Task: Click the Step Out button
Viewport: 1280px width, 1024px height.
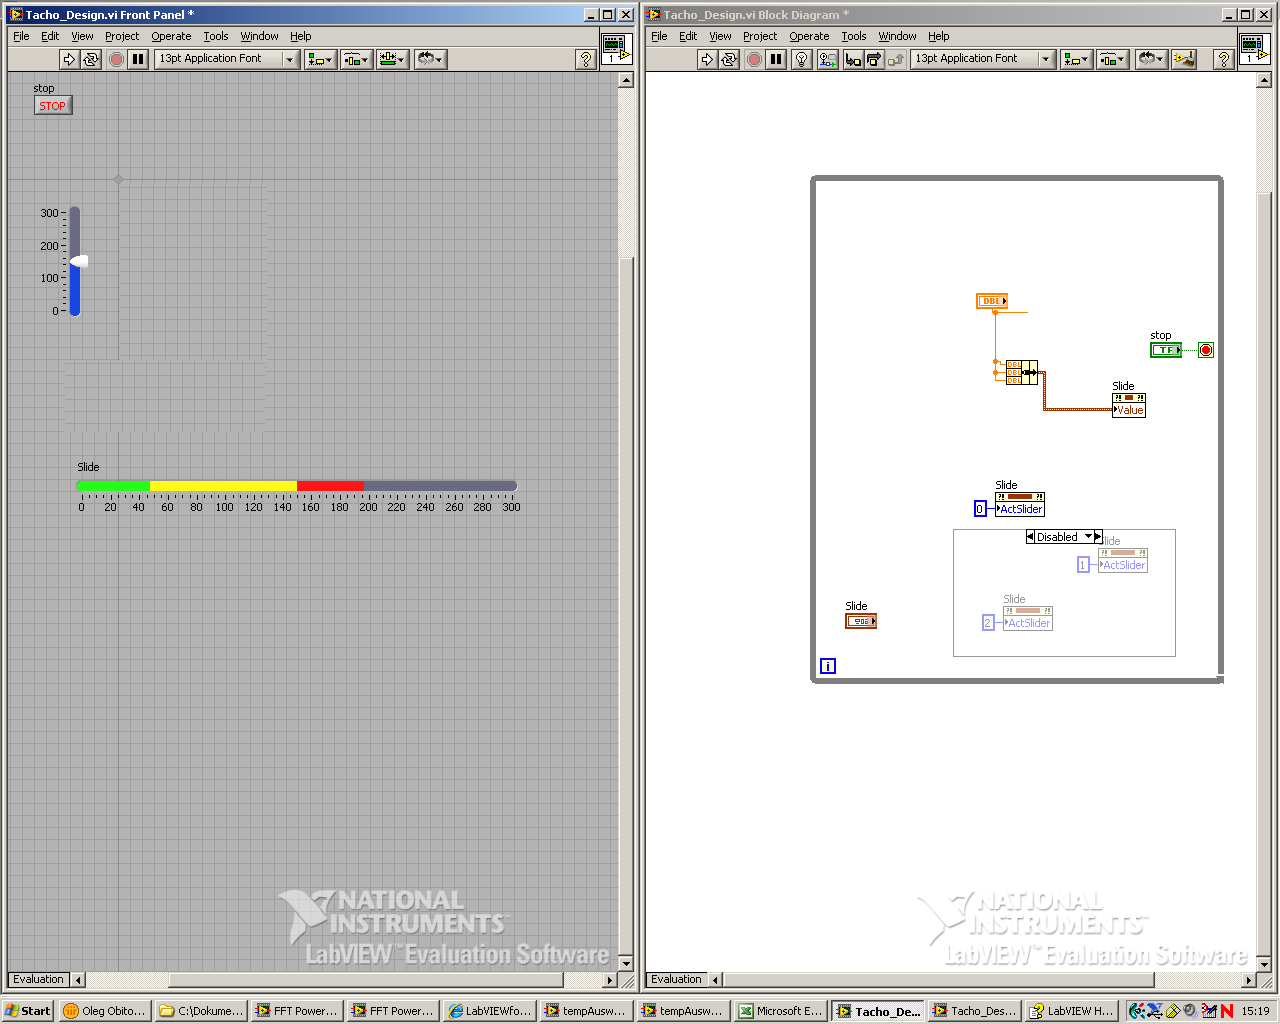Action: (896, 59)
